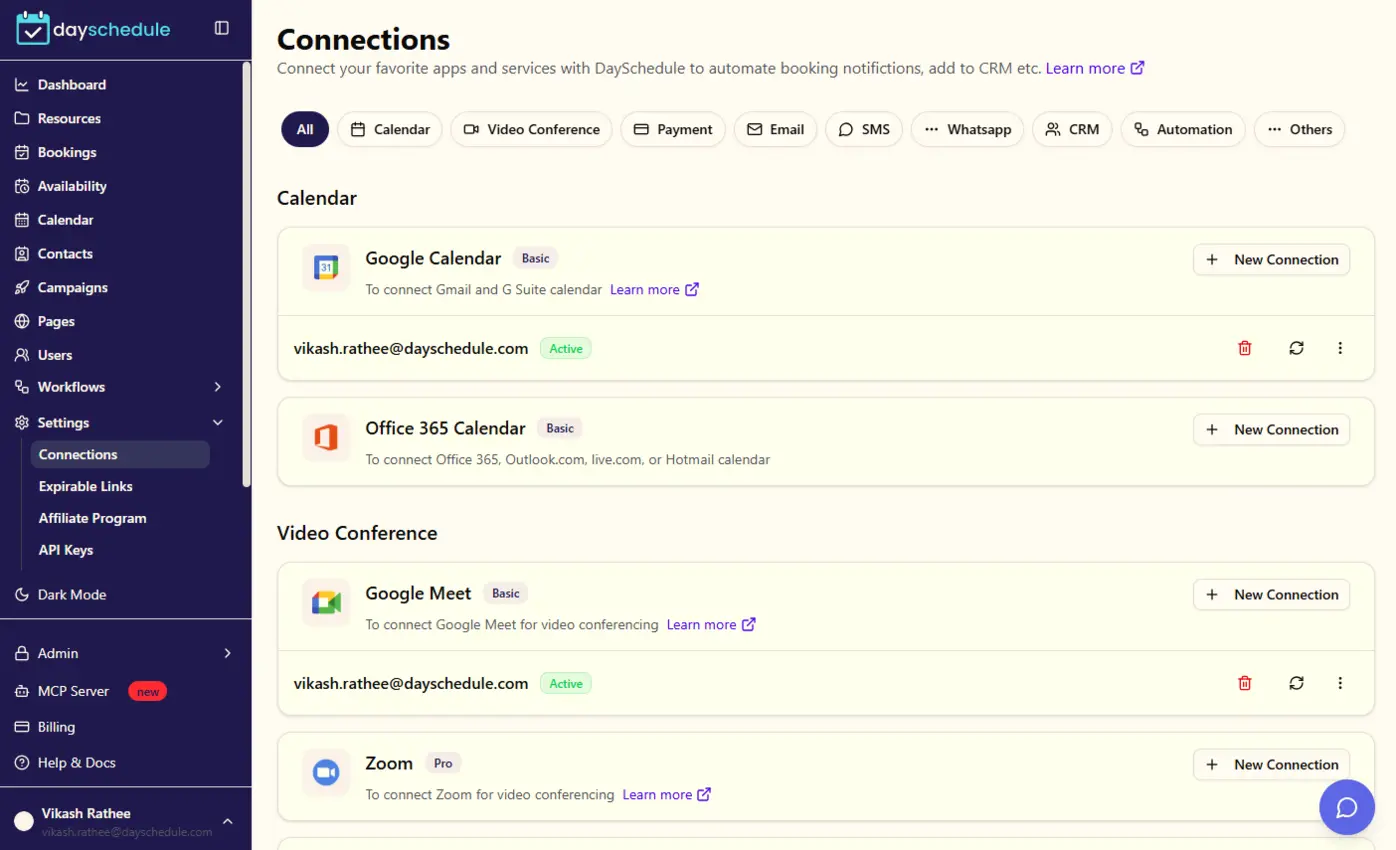Viewport: 1396px width, 850px height.
Task: Open more options for Google Meet connection
Action: point(1340,683)
